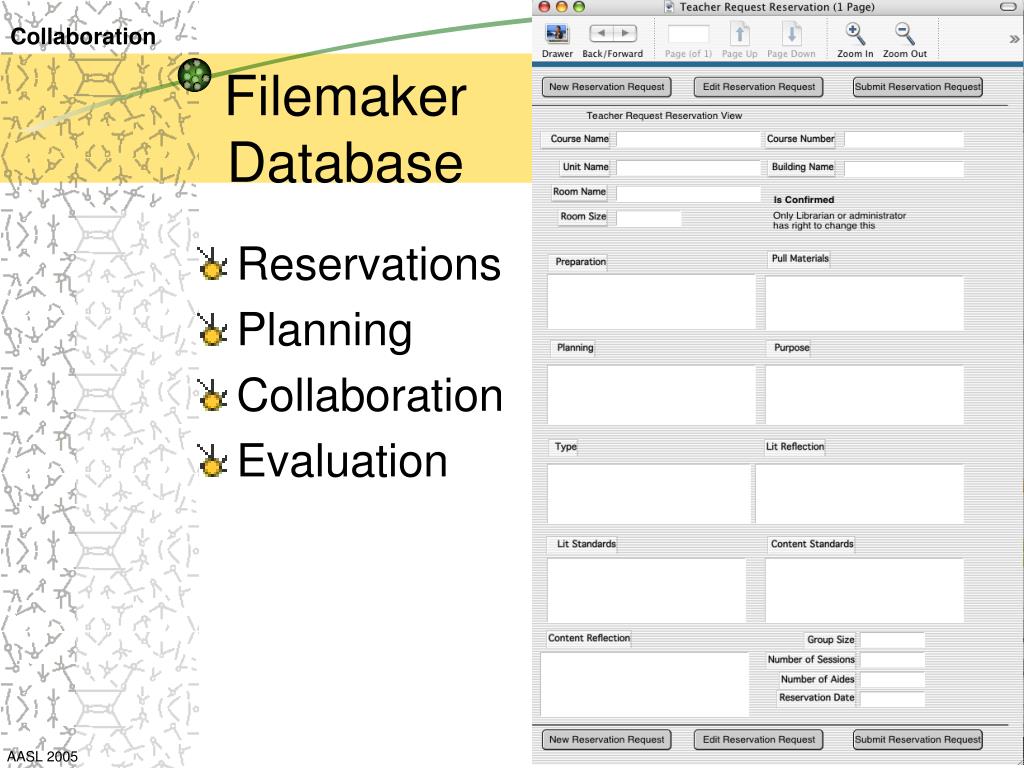Image resolution: width=1024 pixels, height=768 pixels.
Task: Click the Room Name input field
Action: (x=688, y=193)
